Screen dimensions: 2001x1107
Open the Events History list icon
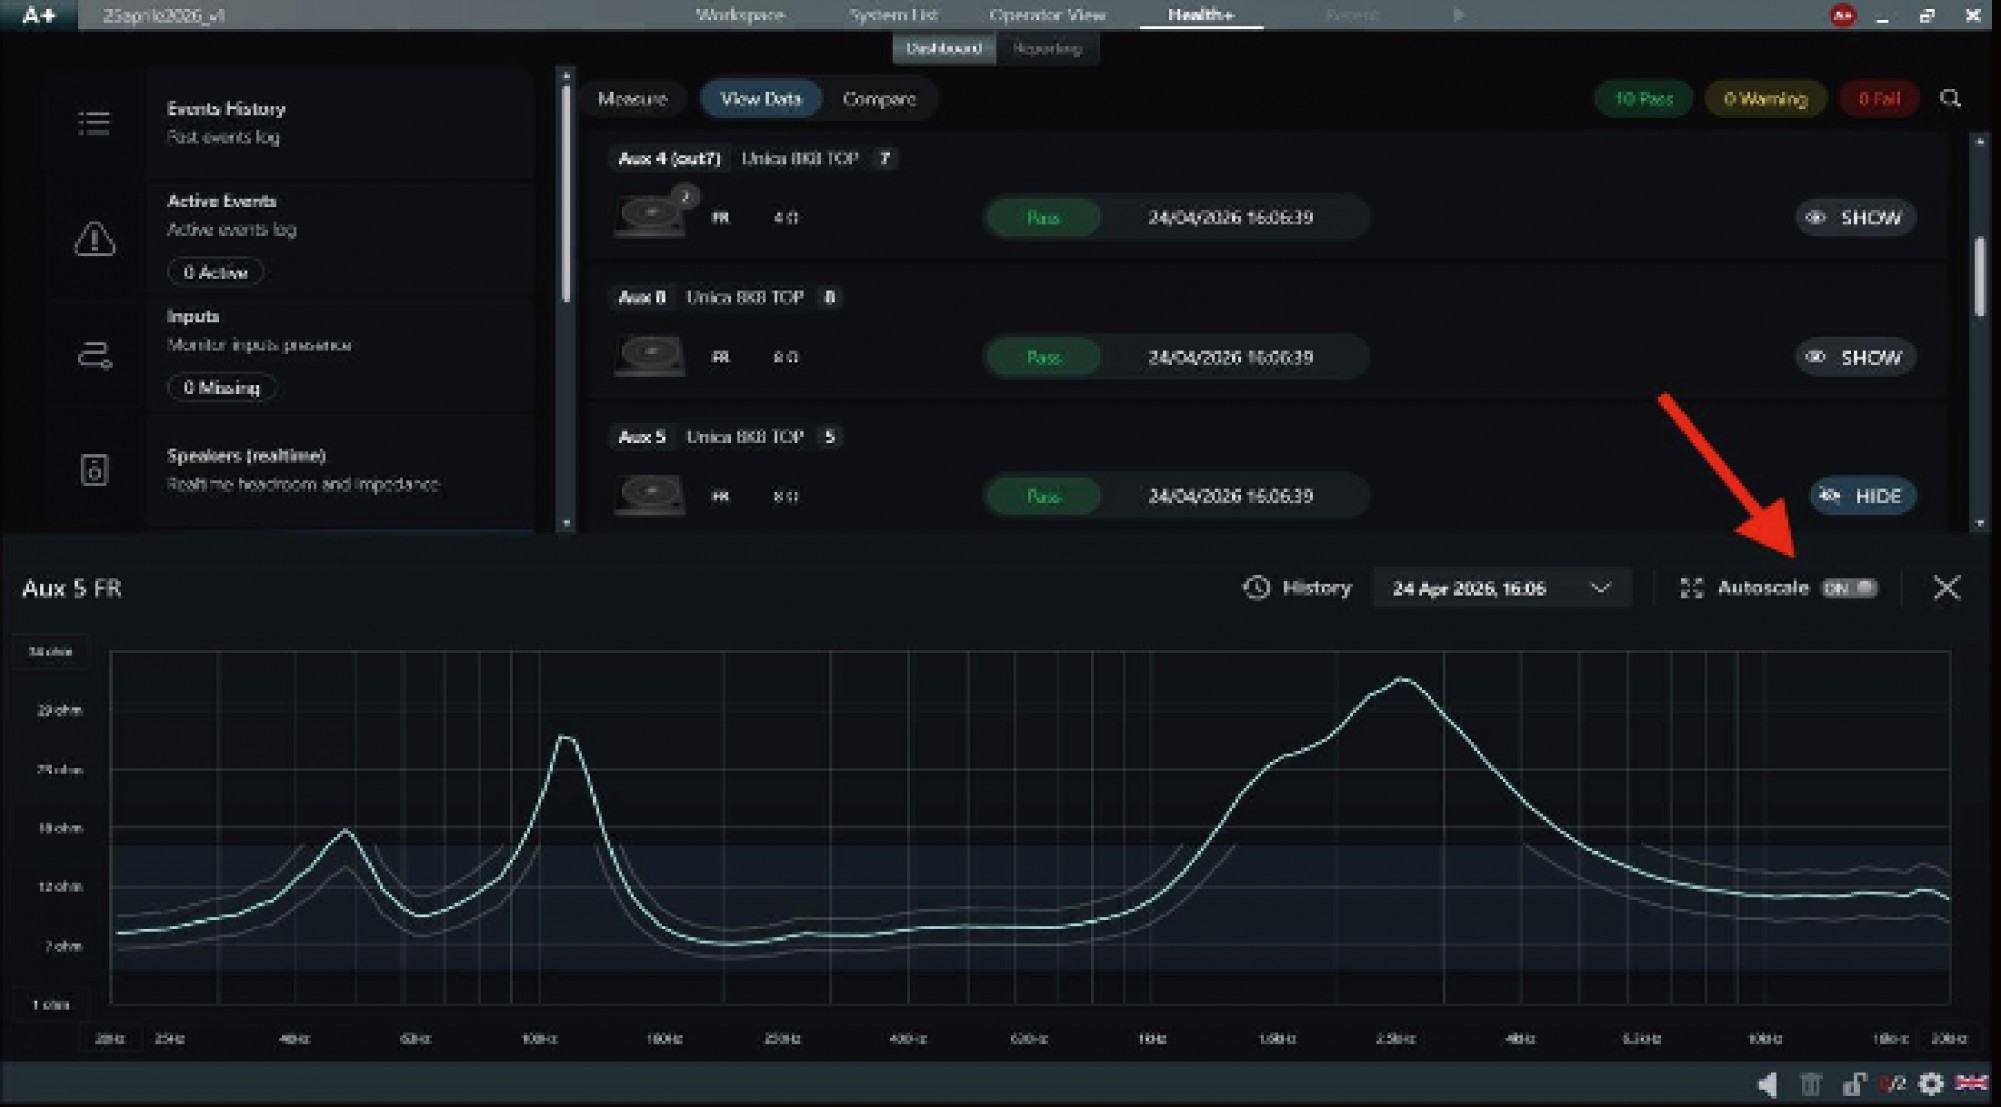pos(94,123)
